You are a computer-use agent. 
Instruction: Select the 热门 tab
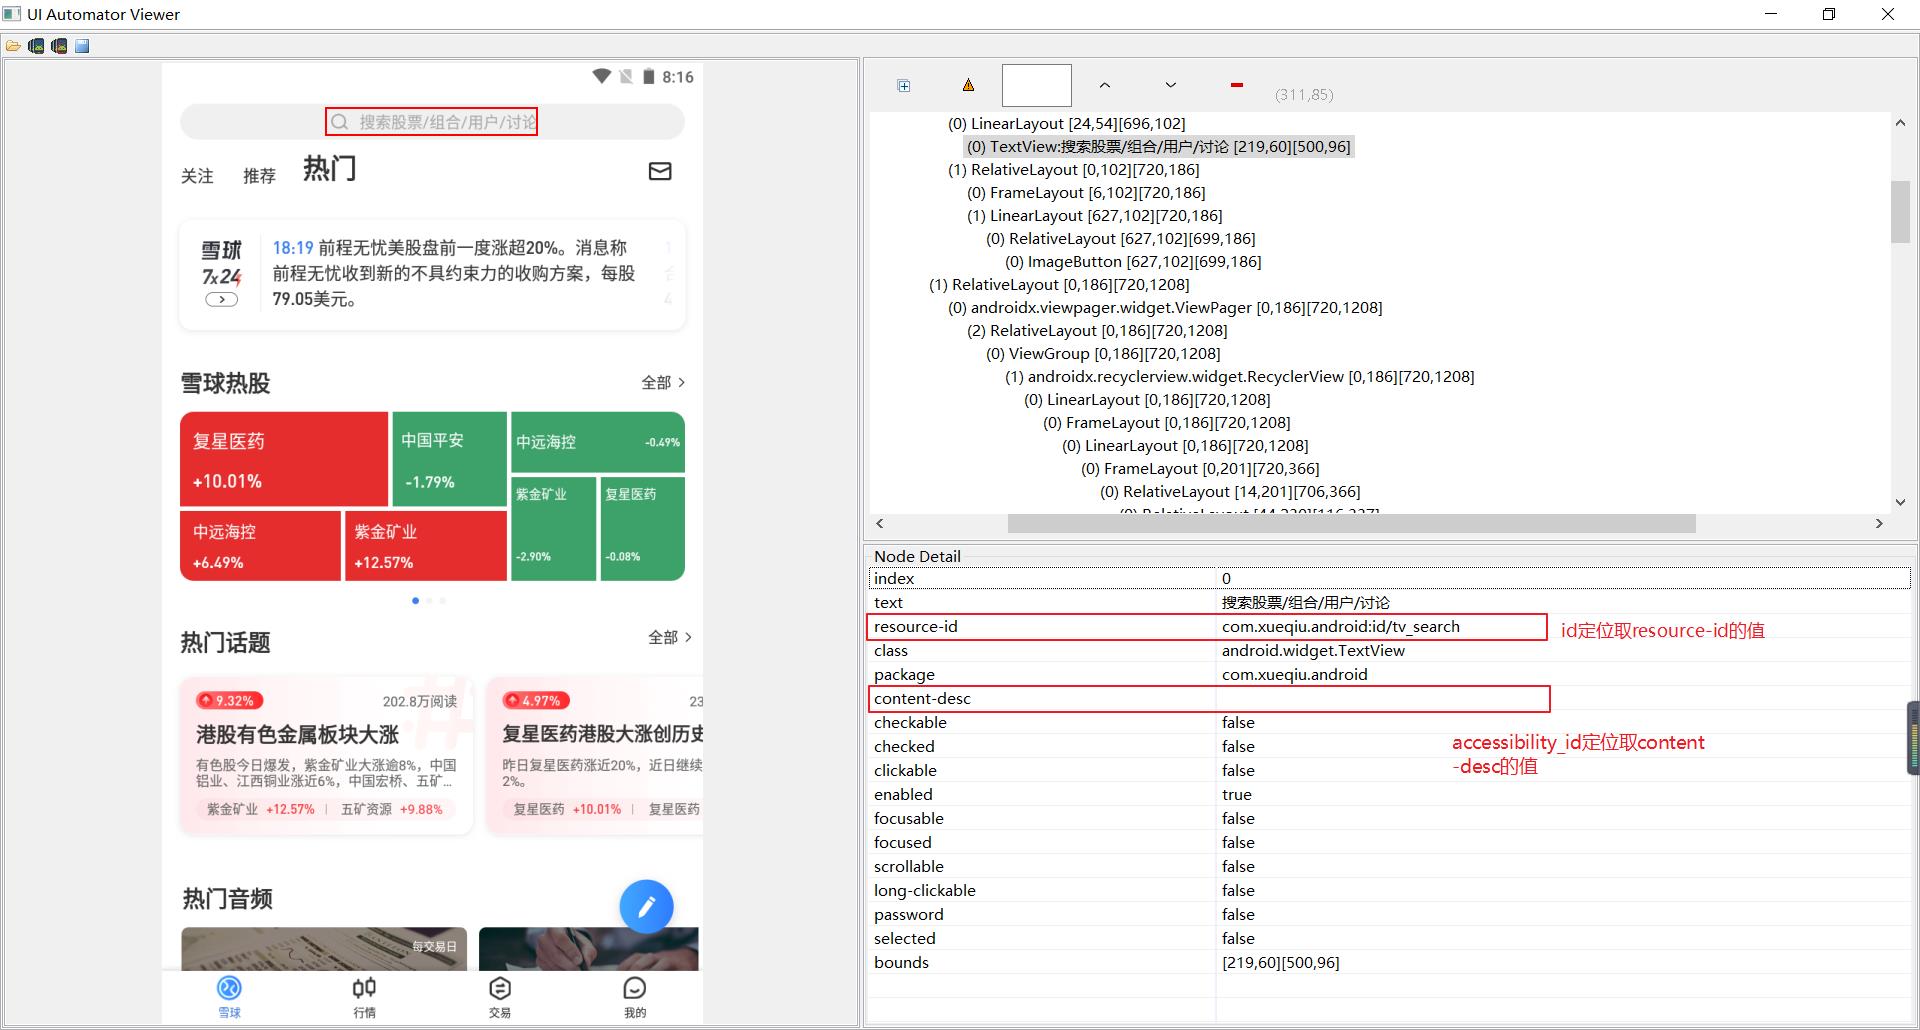point(329,169)
